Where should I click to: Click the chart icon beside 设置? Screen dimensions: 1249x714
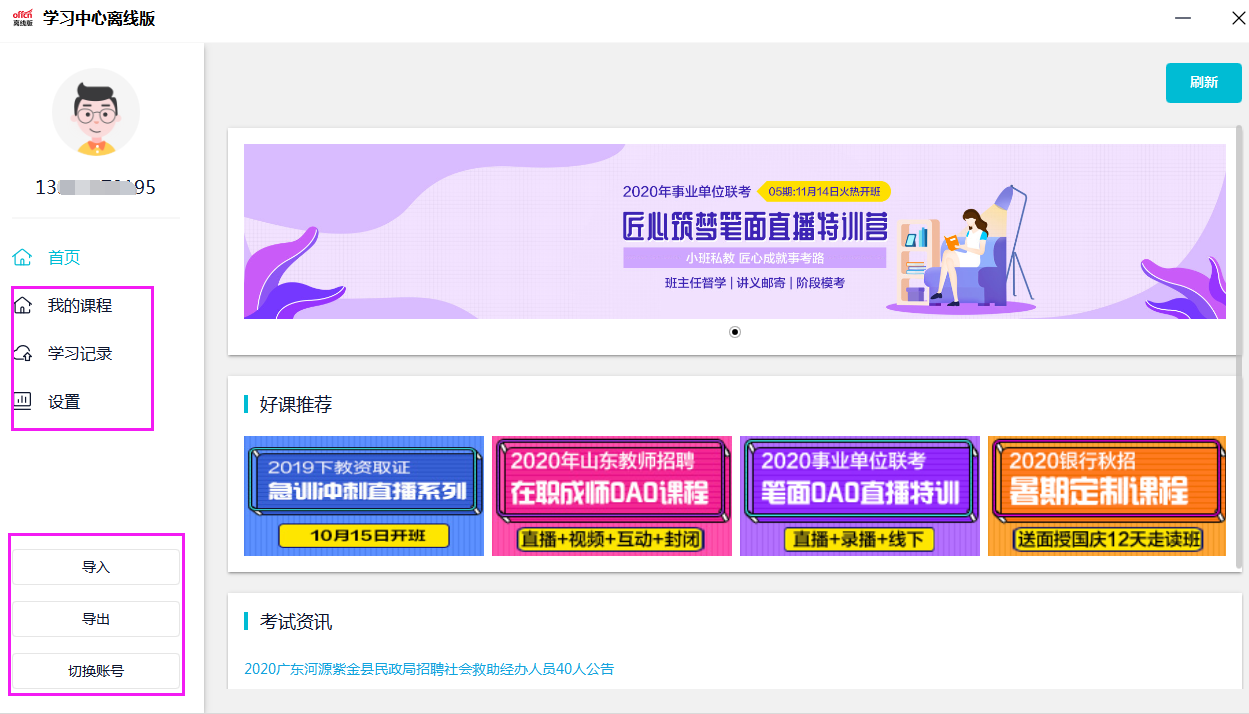pos(22,402)
